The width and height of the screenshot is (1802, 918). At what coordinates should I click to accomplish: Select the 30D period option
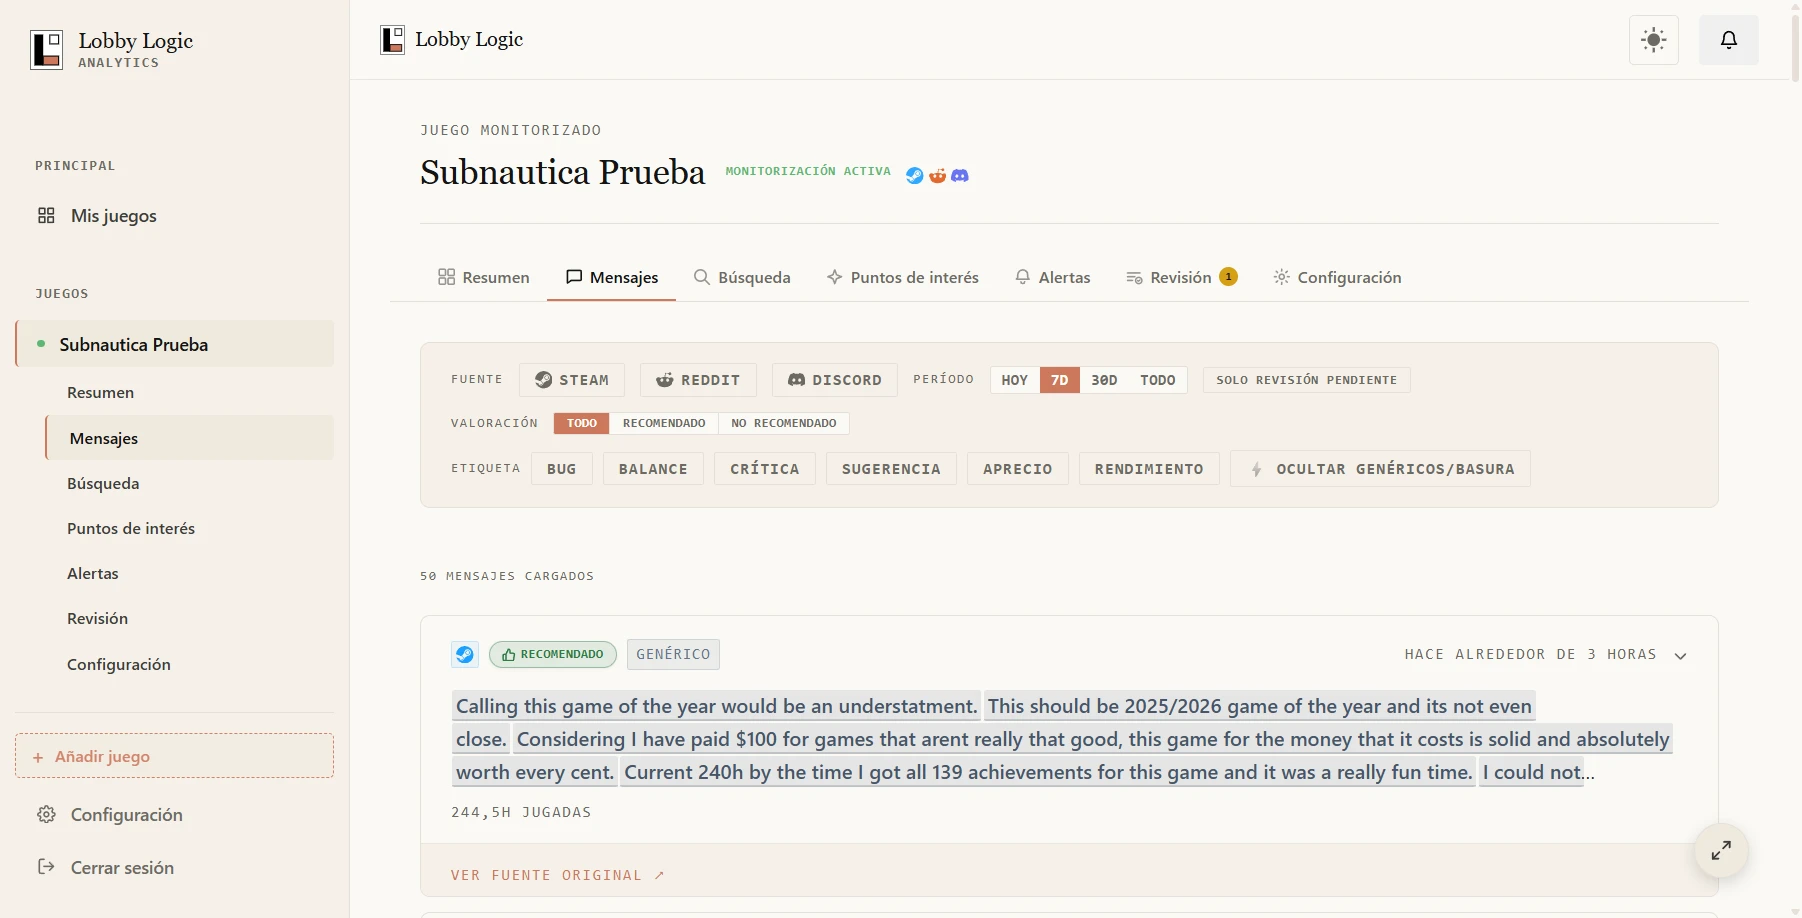[1104, 380]
